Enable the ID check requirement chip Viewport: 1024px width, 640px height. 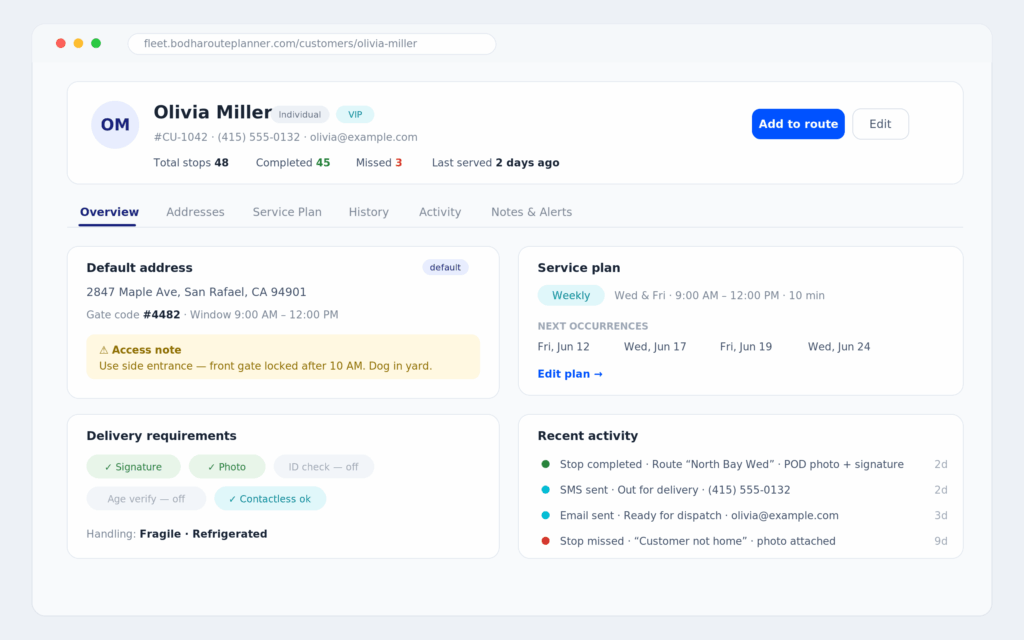[x=323, y=467]
